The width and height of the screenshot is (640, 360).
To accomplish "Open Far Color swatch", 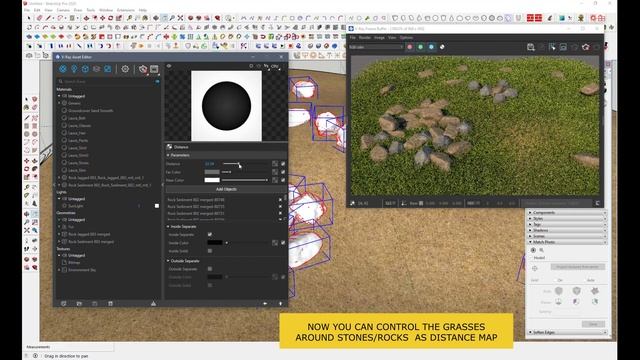I will [212, 172].
